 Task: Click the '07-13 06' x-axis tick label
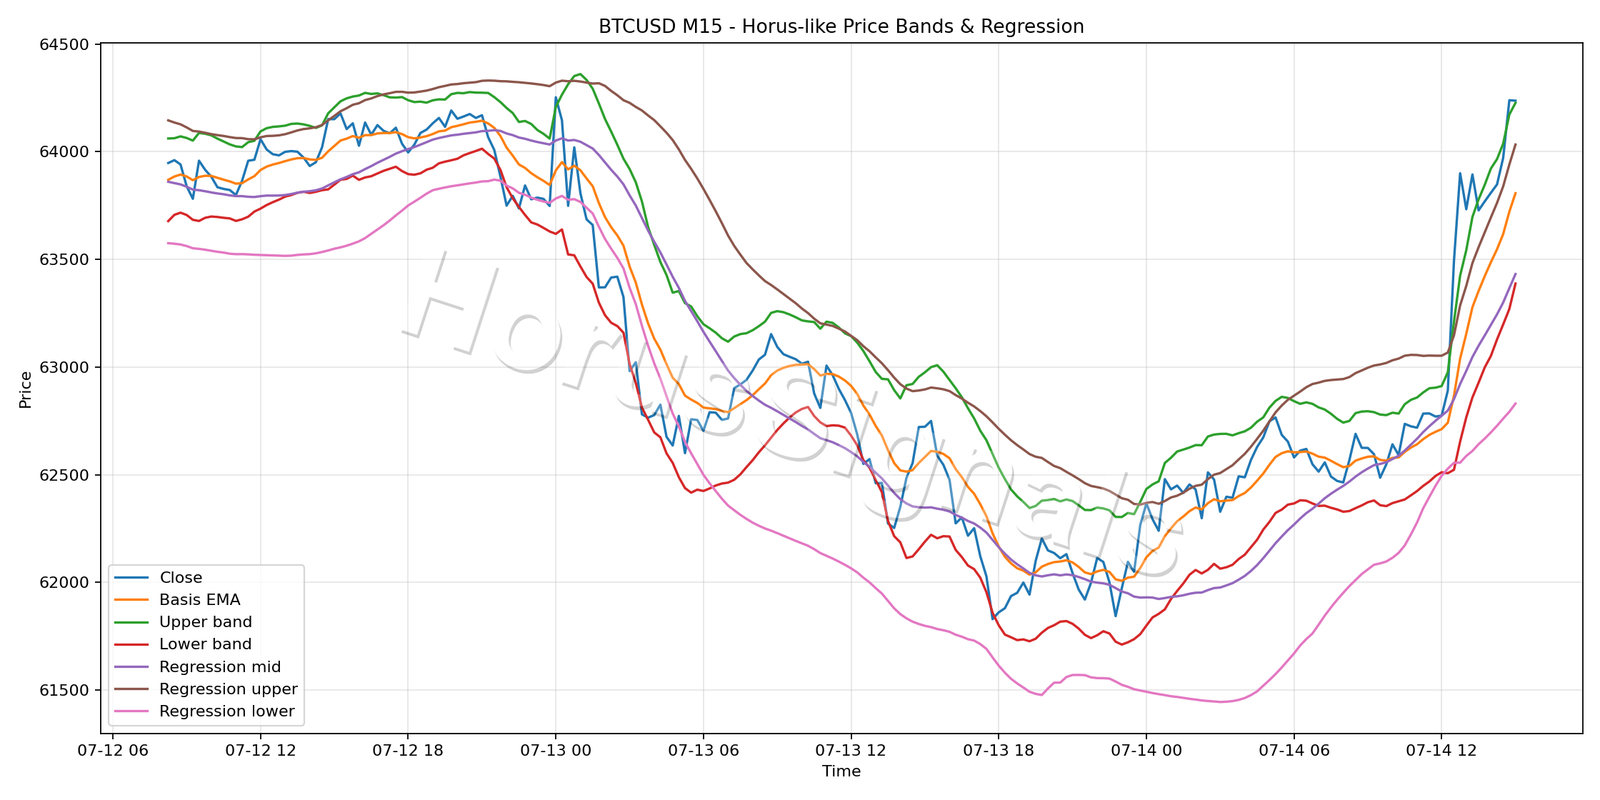coord(703,750)
